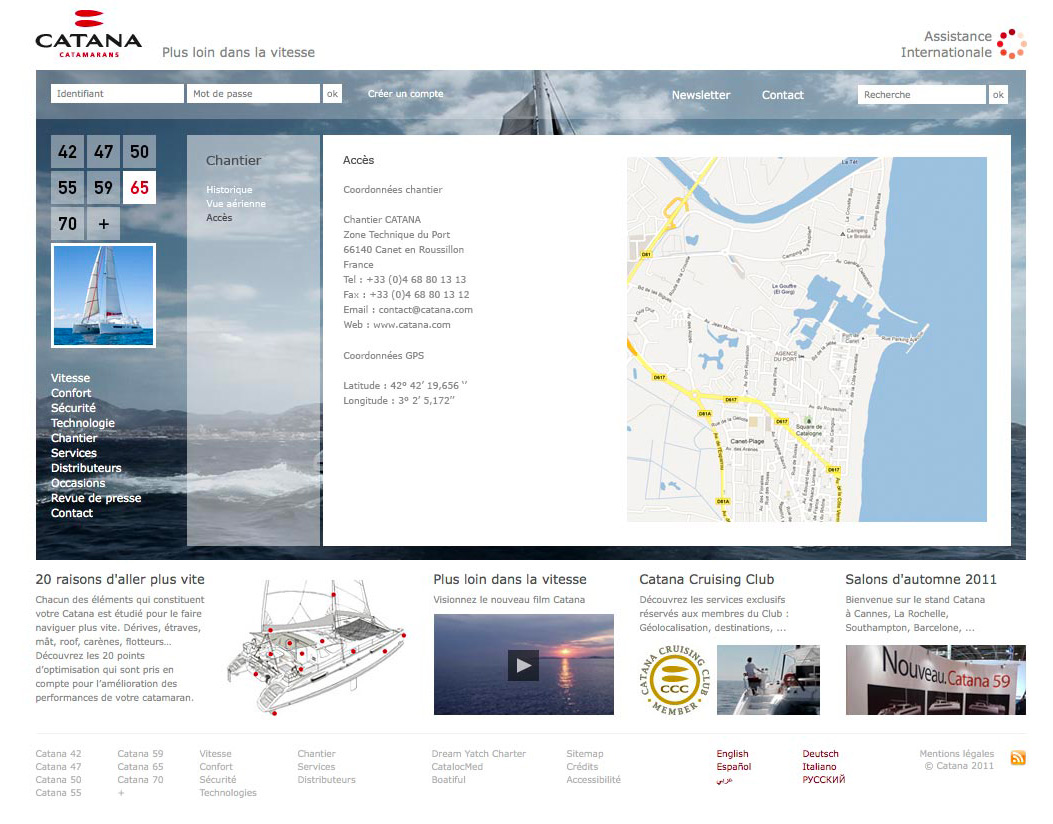Submit login with the ok button
The image size is (1053, 824).
click(x=332, y=94)
